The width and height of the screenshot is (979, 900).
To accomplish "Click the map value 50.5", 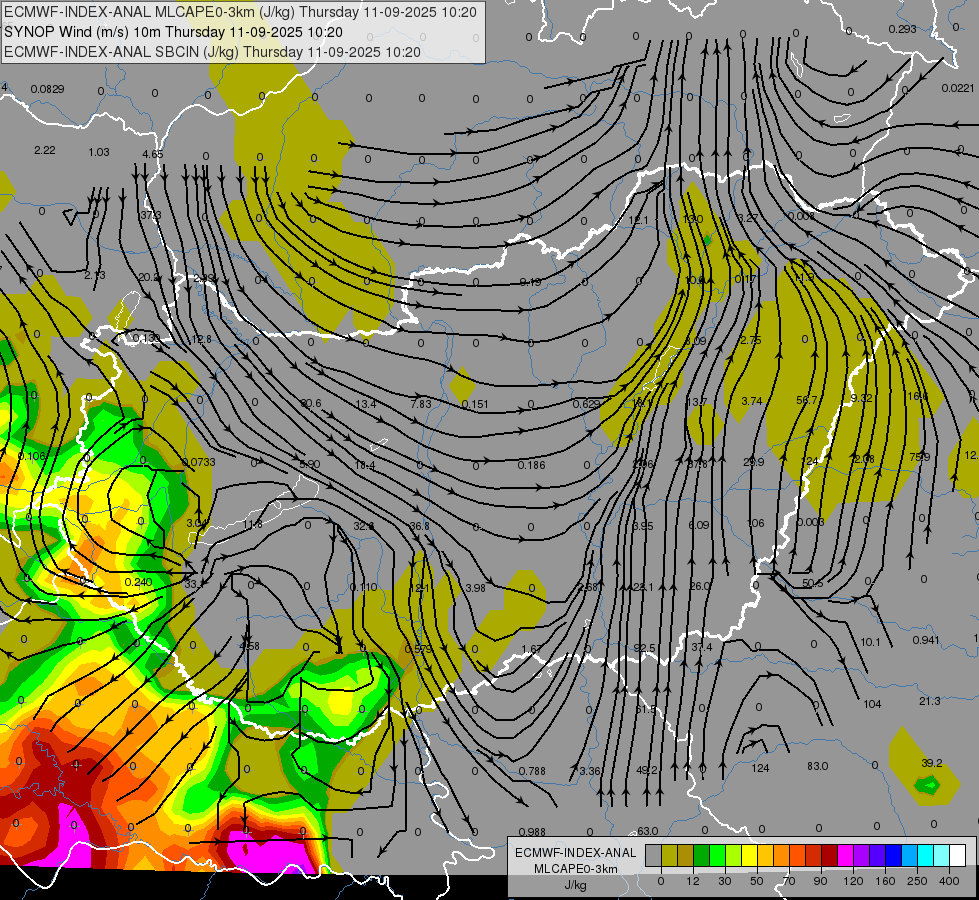I will click(813, 583).
